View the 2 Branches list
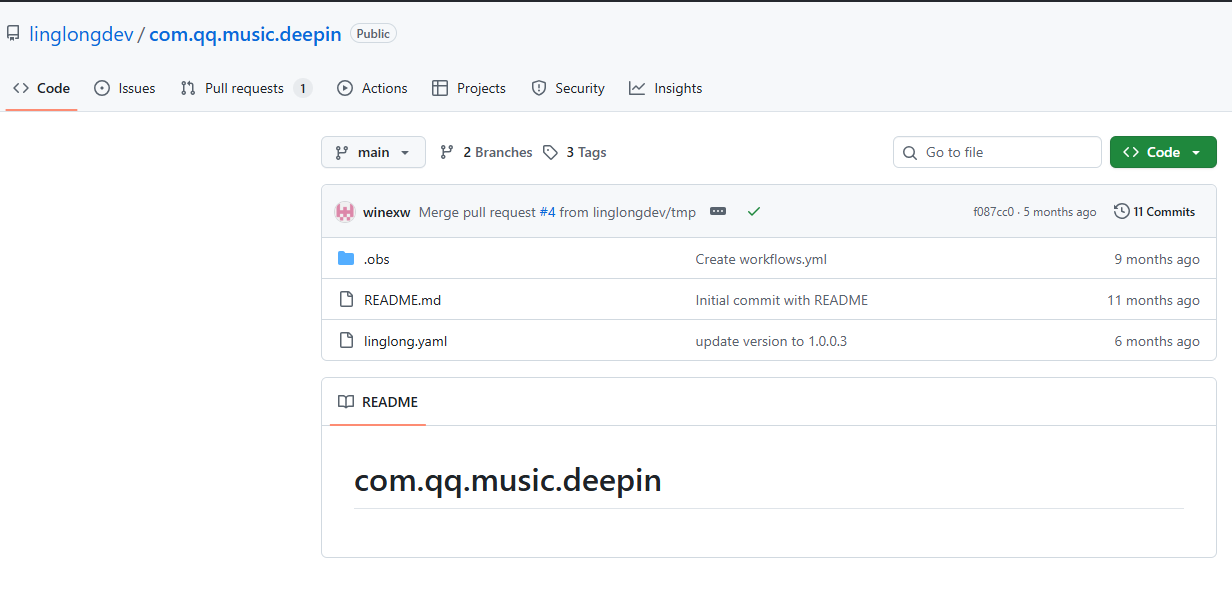Image resolution: width=1232 pixels, height=607 pixels. (x=486, y=152)
